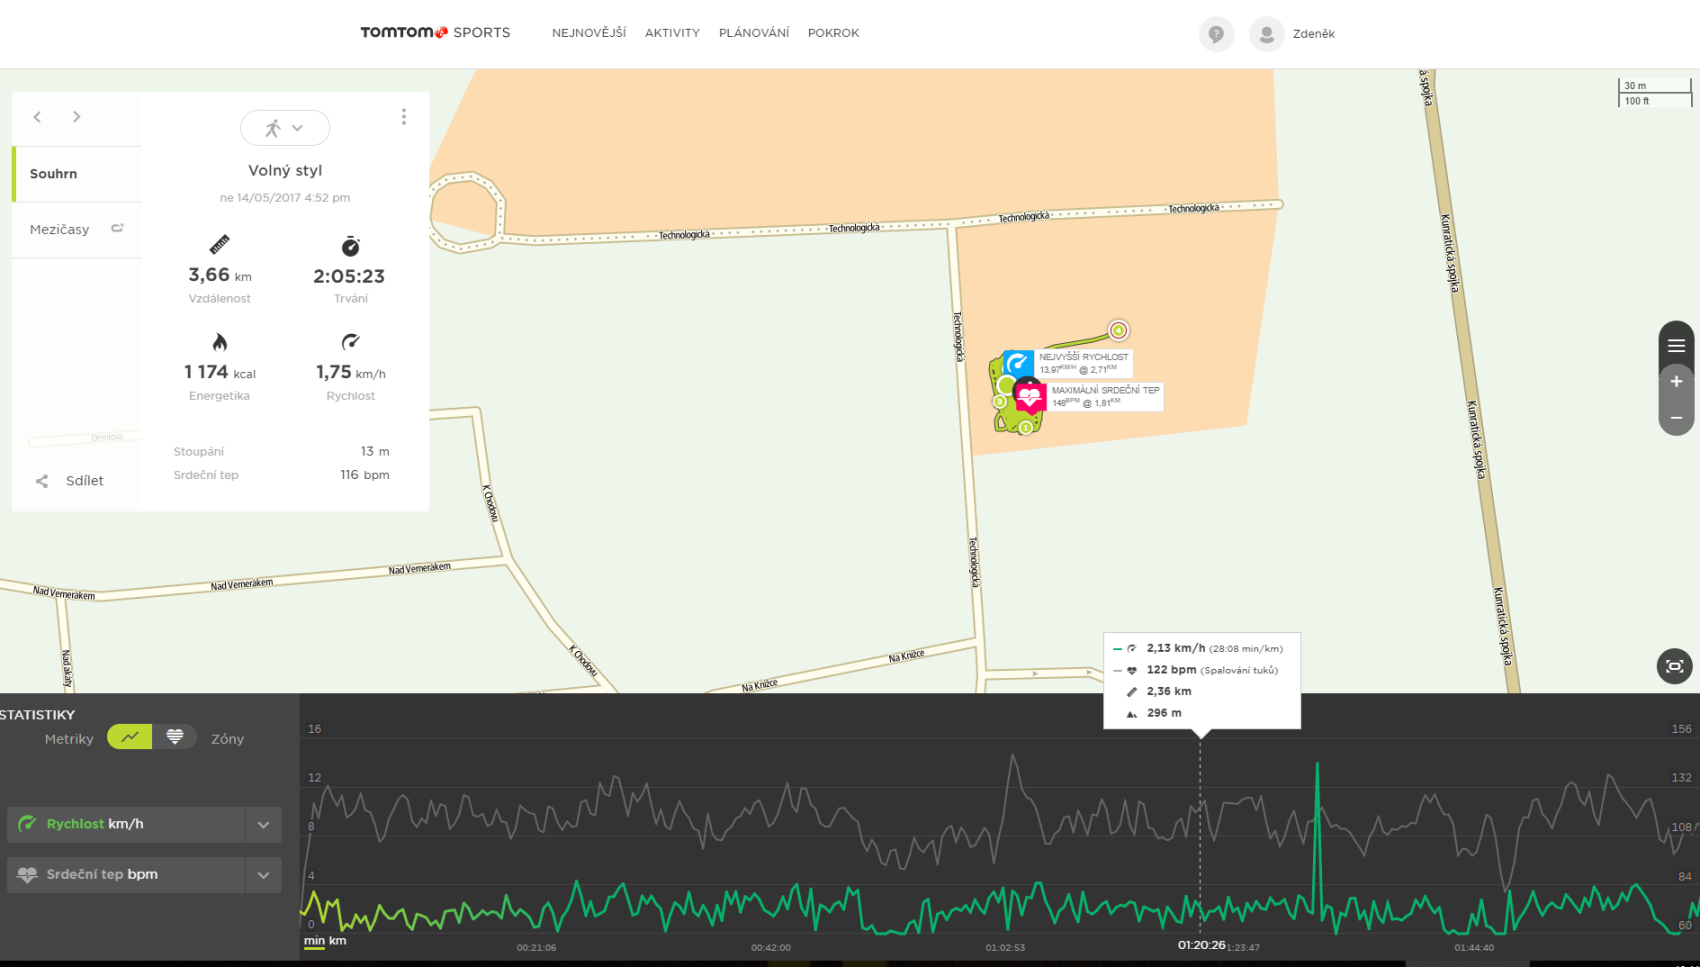
Task: Set chart axis to km
Action: point(338,941)
